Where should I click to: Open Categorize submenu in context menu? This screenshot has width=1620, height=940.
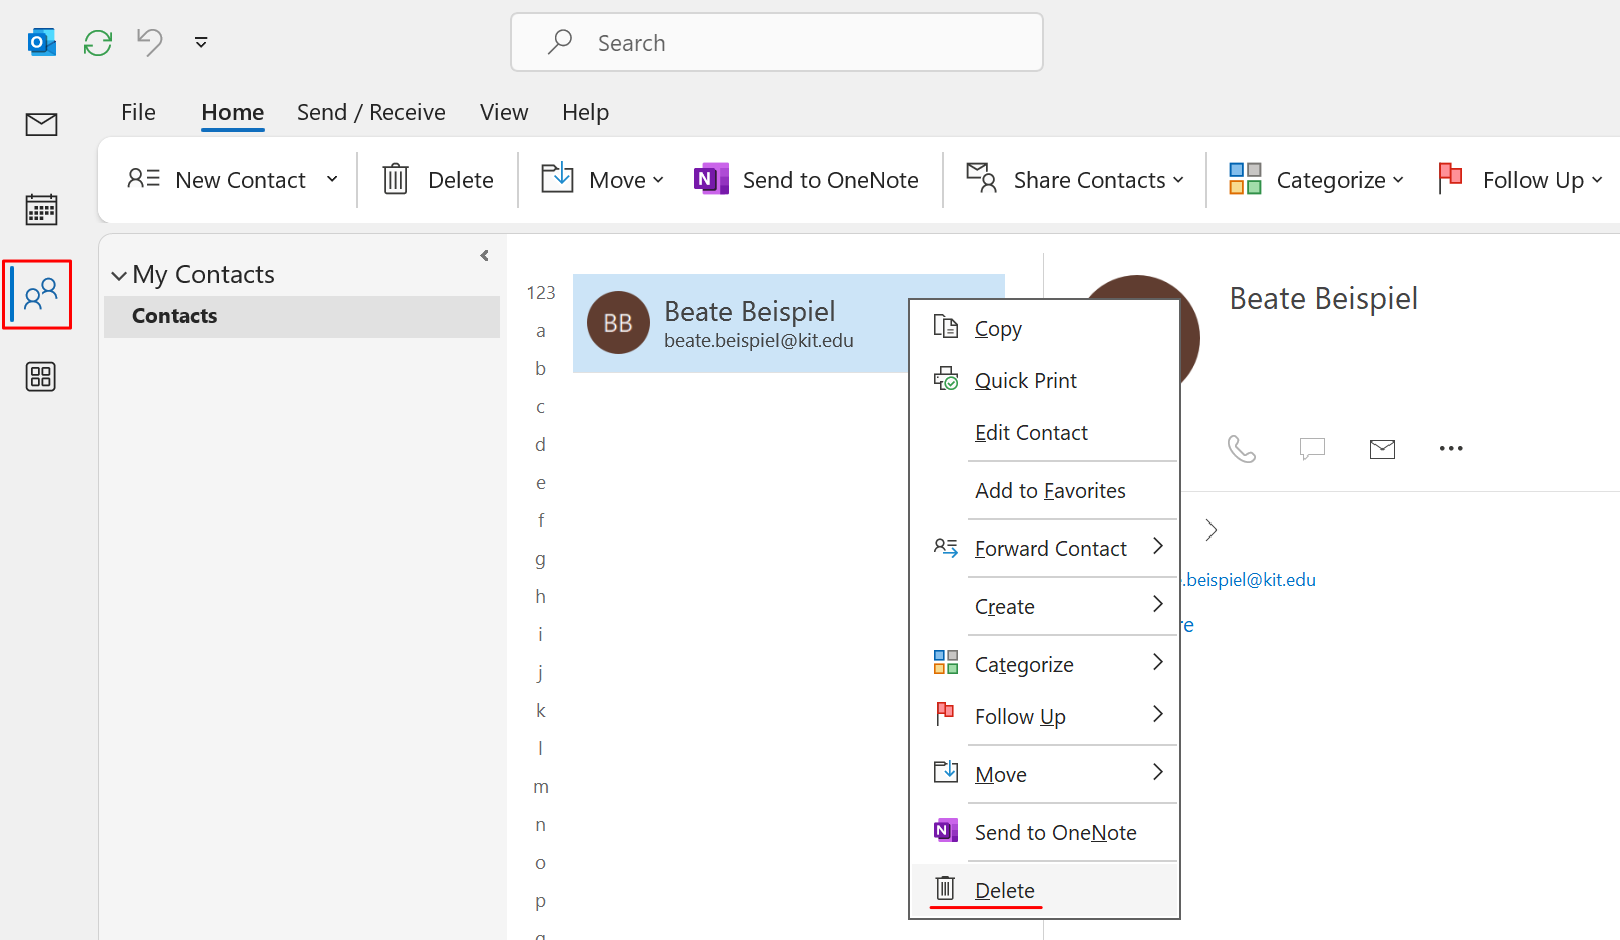[x=1044, y=665]
